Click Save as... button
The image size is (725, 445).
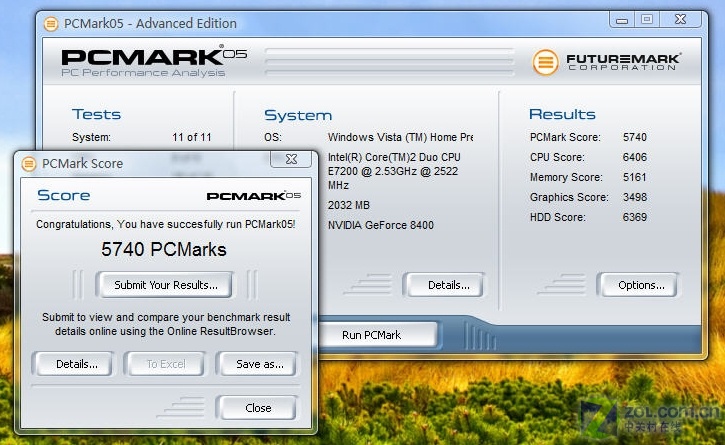point(259,364)
